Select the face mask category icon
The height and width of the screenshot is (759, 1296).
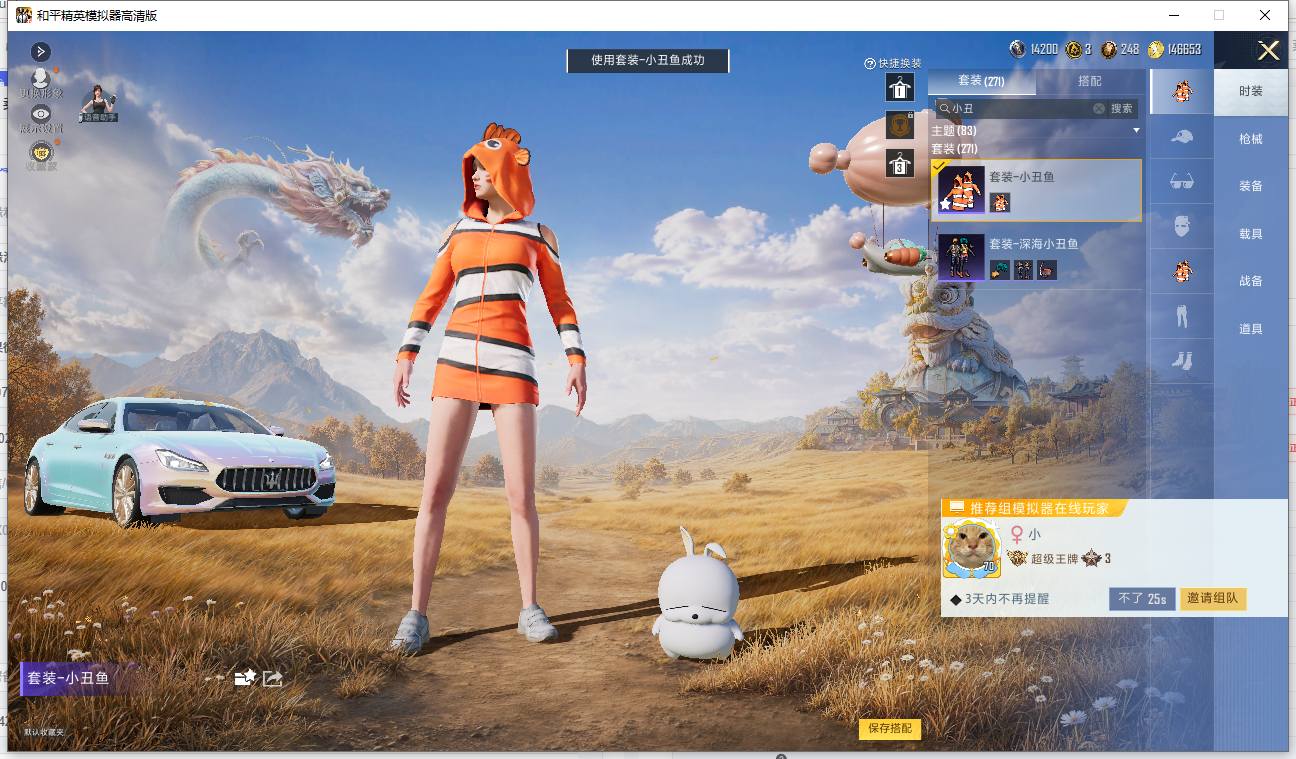1181,226
